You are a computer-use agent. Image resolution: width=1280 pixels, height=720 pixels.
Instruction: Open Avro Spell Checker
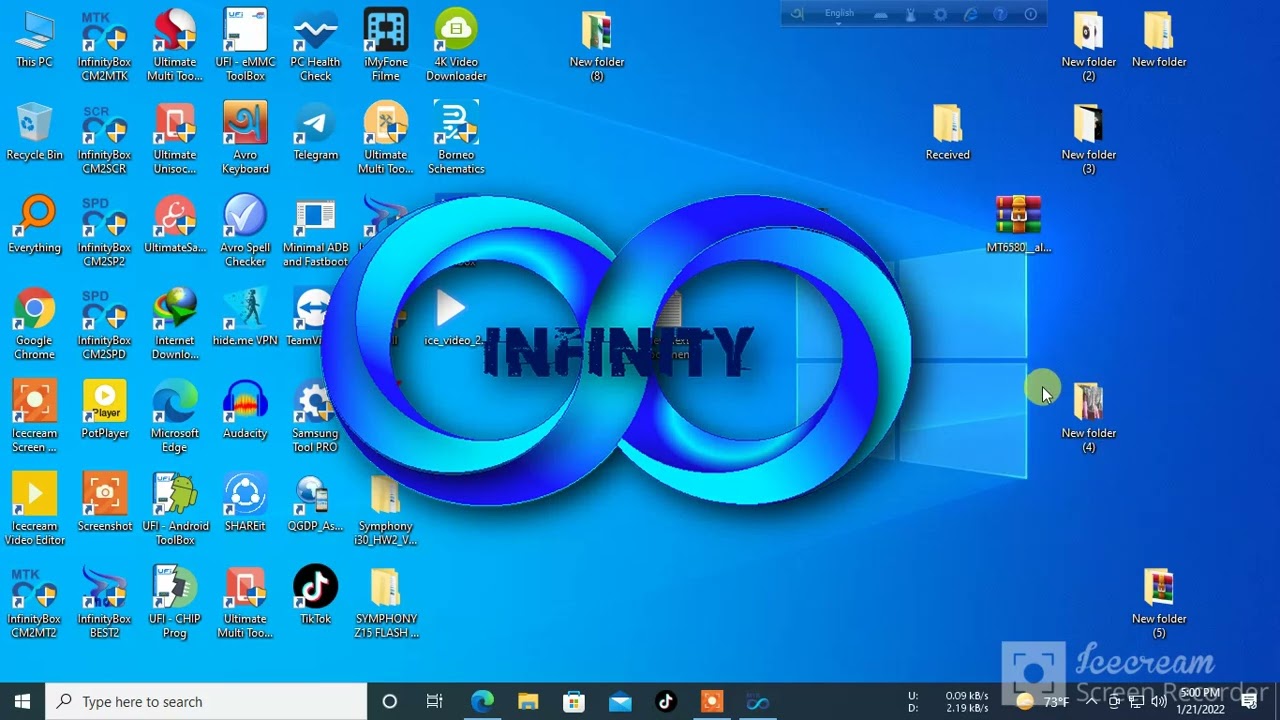point(245,232)
